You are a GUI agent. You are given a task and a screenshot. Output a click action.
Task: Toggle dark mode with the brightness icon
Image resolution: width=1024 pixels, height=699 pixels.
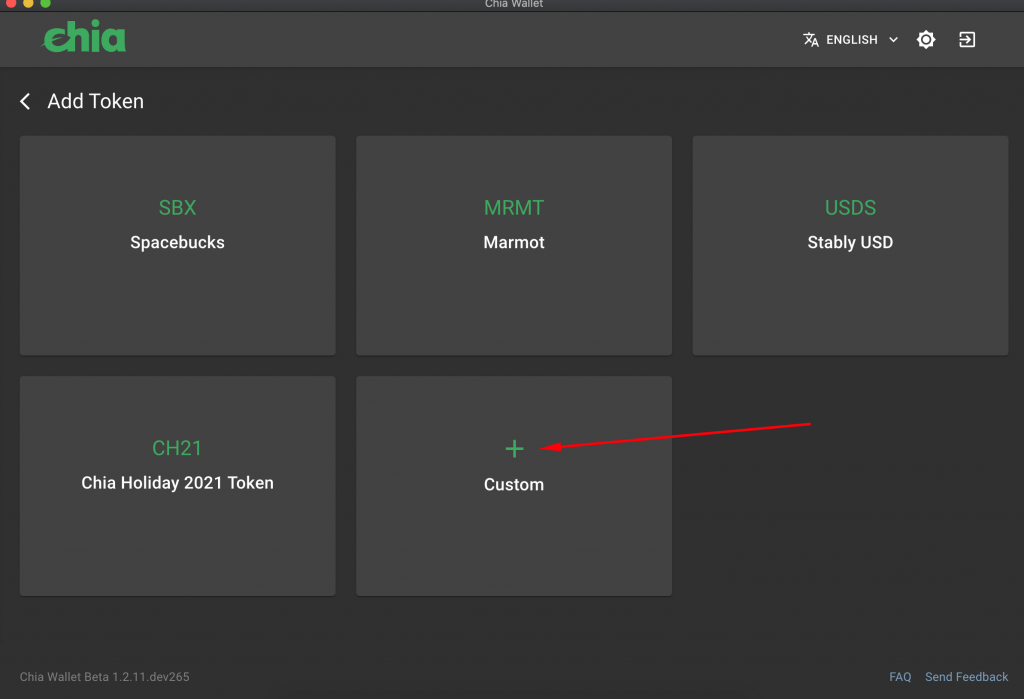925,40
